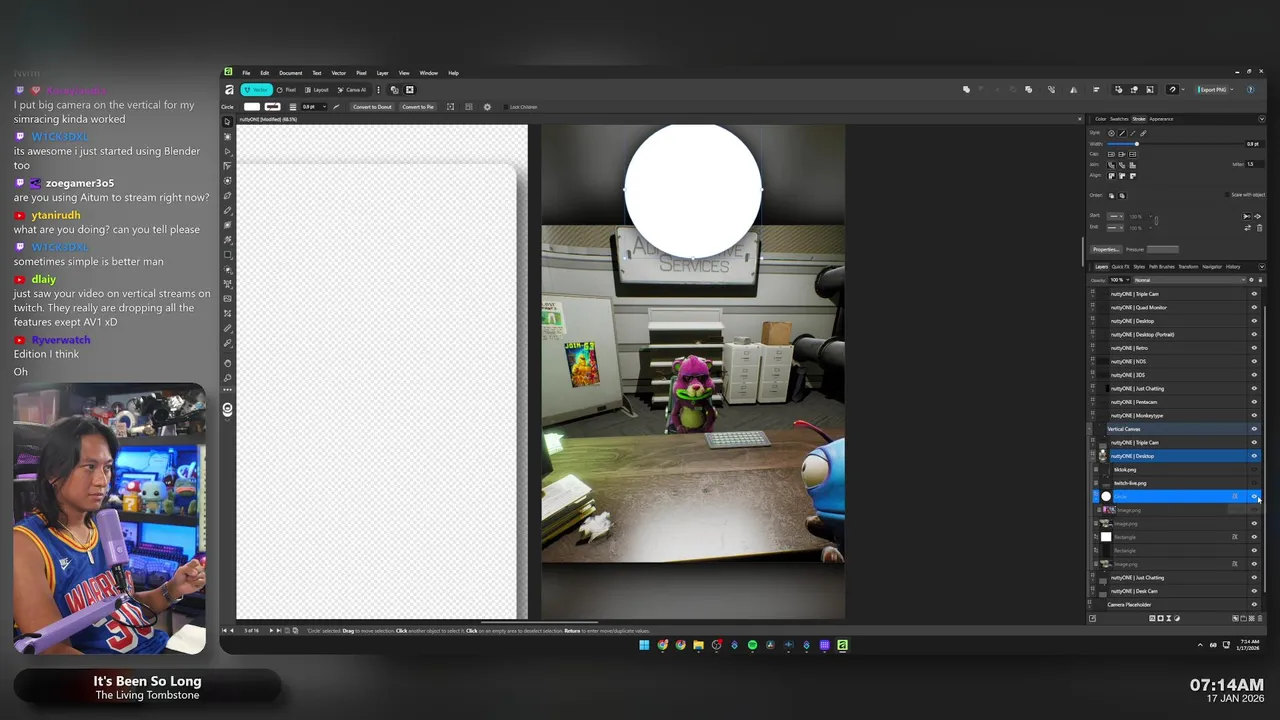Toggle the Lock Children checkbox
This screenshot has width=1280, height=720.
click(x=504, y=107)
